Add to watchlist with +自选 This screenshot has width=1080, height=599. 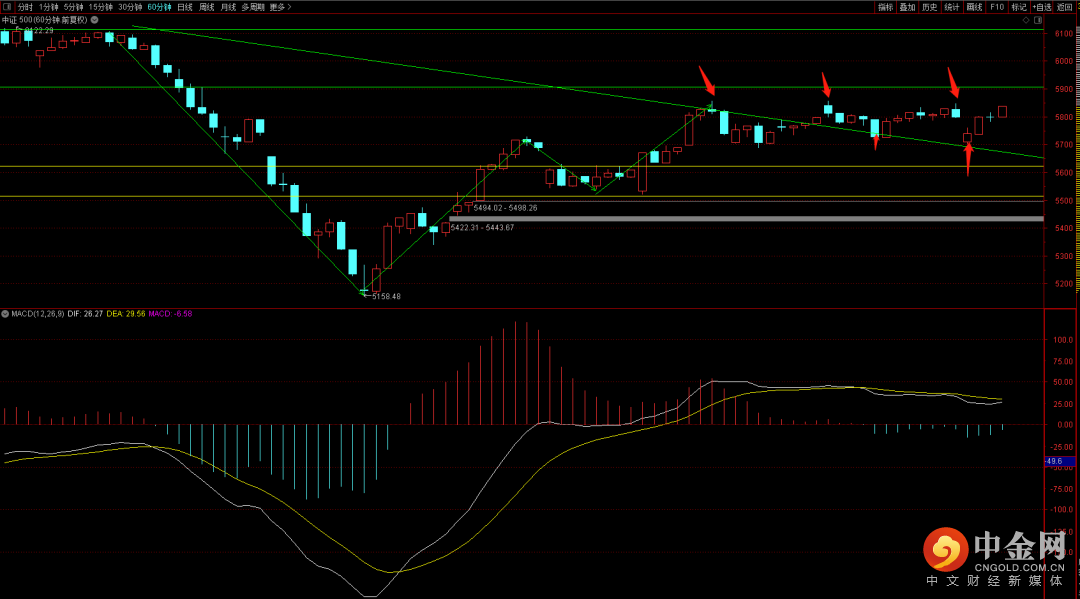1042,7
